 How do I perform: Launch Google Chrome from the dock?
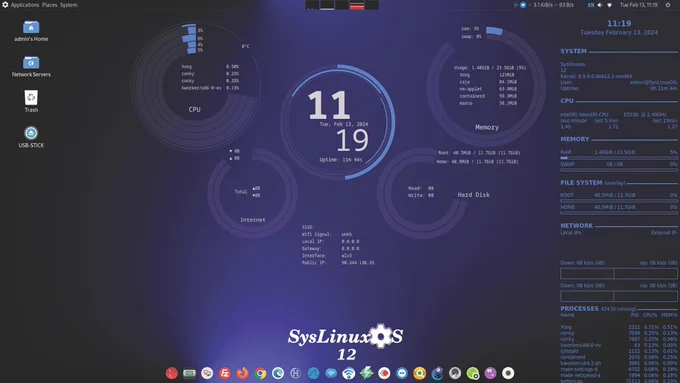coord(260,373)
